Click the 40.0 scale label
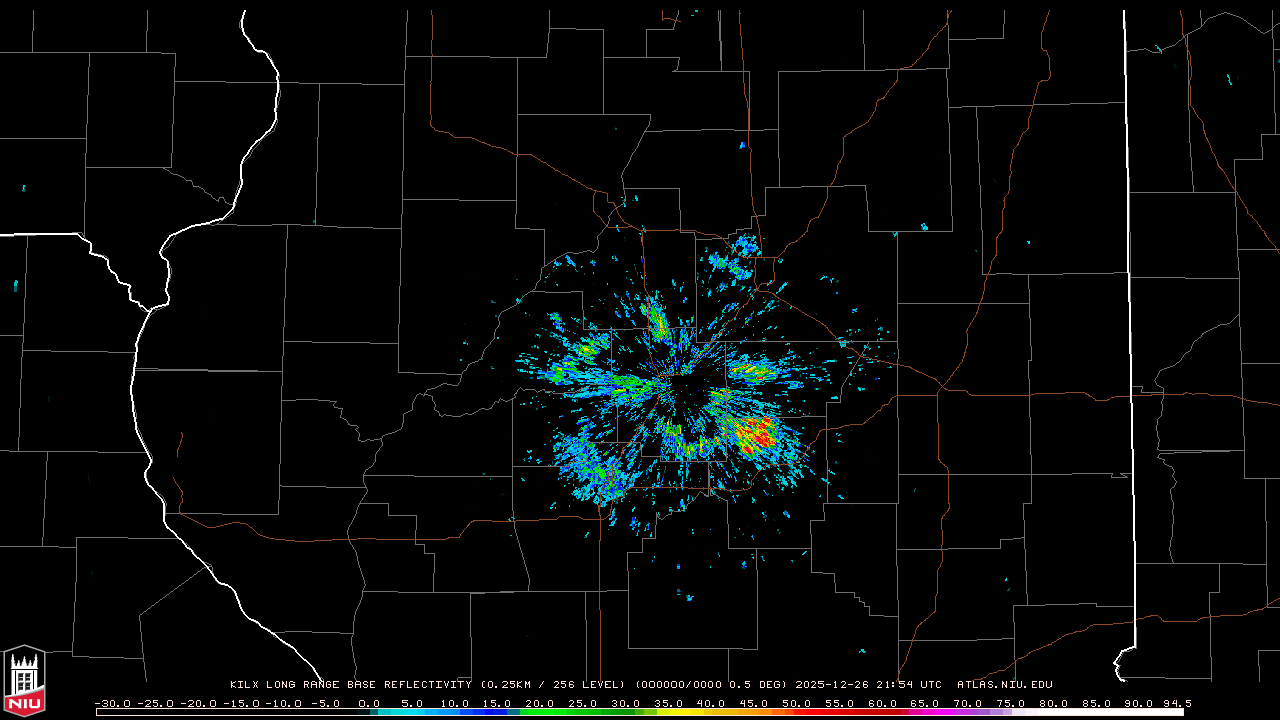Screen dimensions: 1280x720 711,704
